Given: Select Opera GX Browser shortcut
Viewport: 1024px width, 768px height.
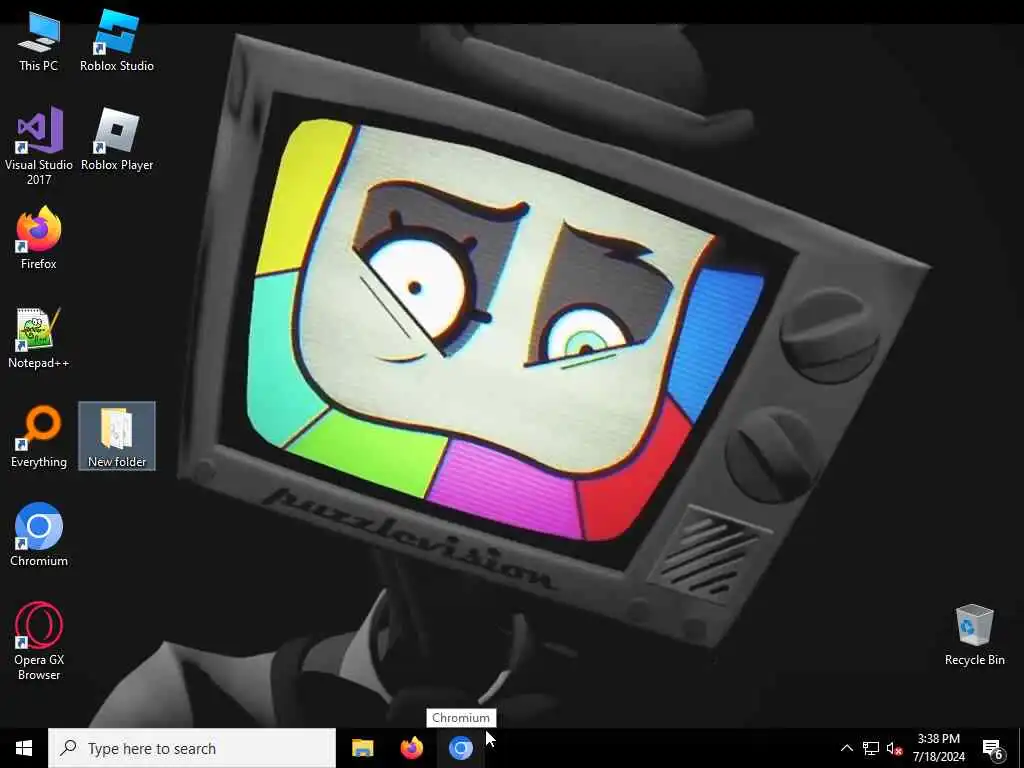Looking at the screenshot, I should (x=39, y=641).
